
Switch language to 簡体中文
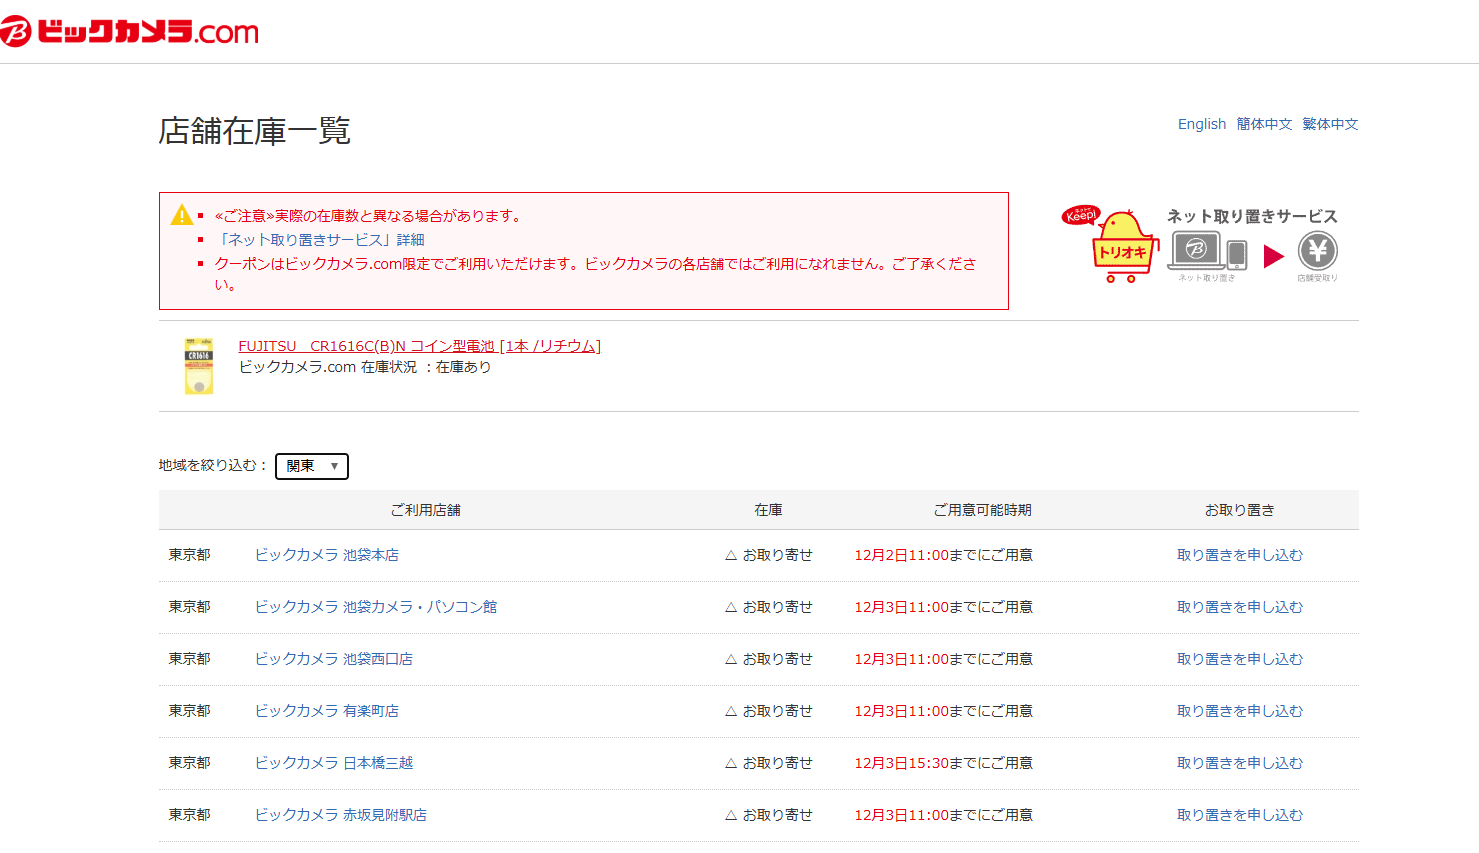[x=1264, y=124]
